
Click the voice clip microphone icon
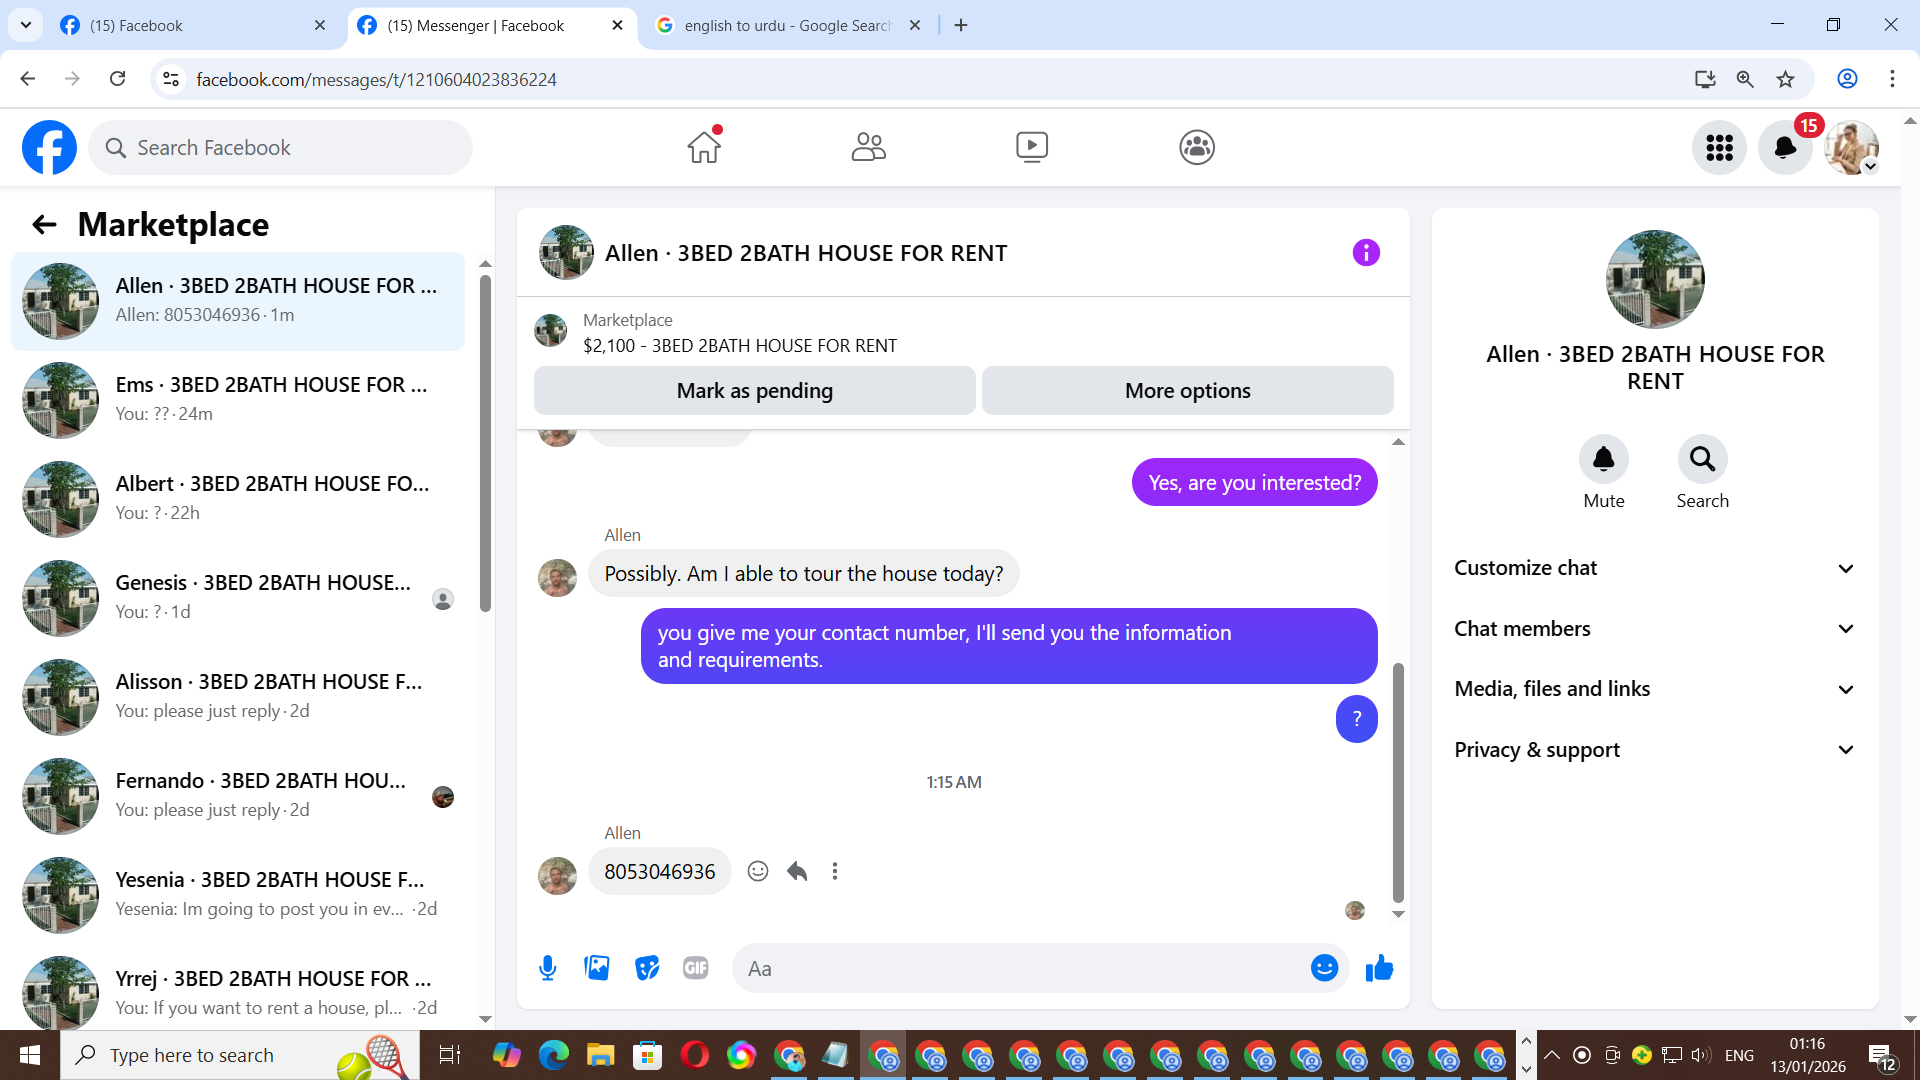tap(547, 968)
